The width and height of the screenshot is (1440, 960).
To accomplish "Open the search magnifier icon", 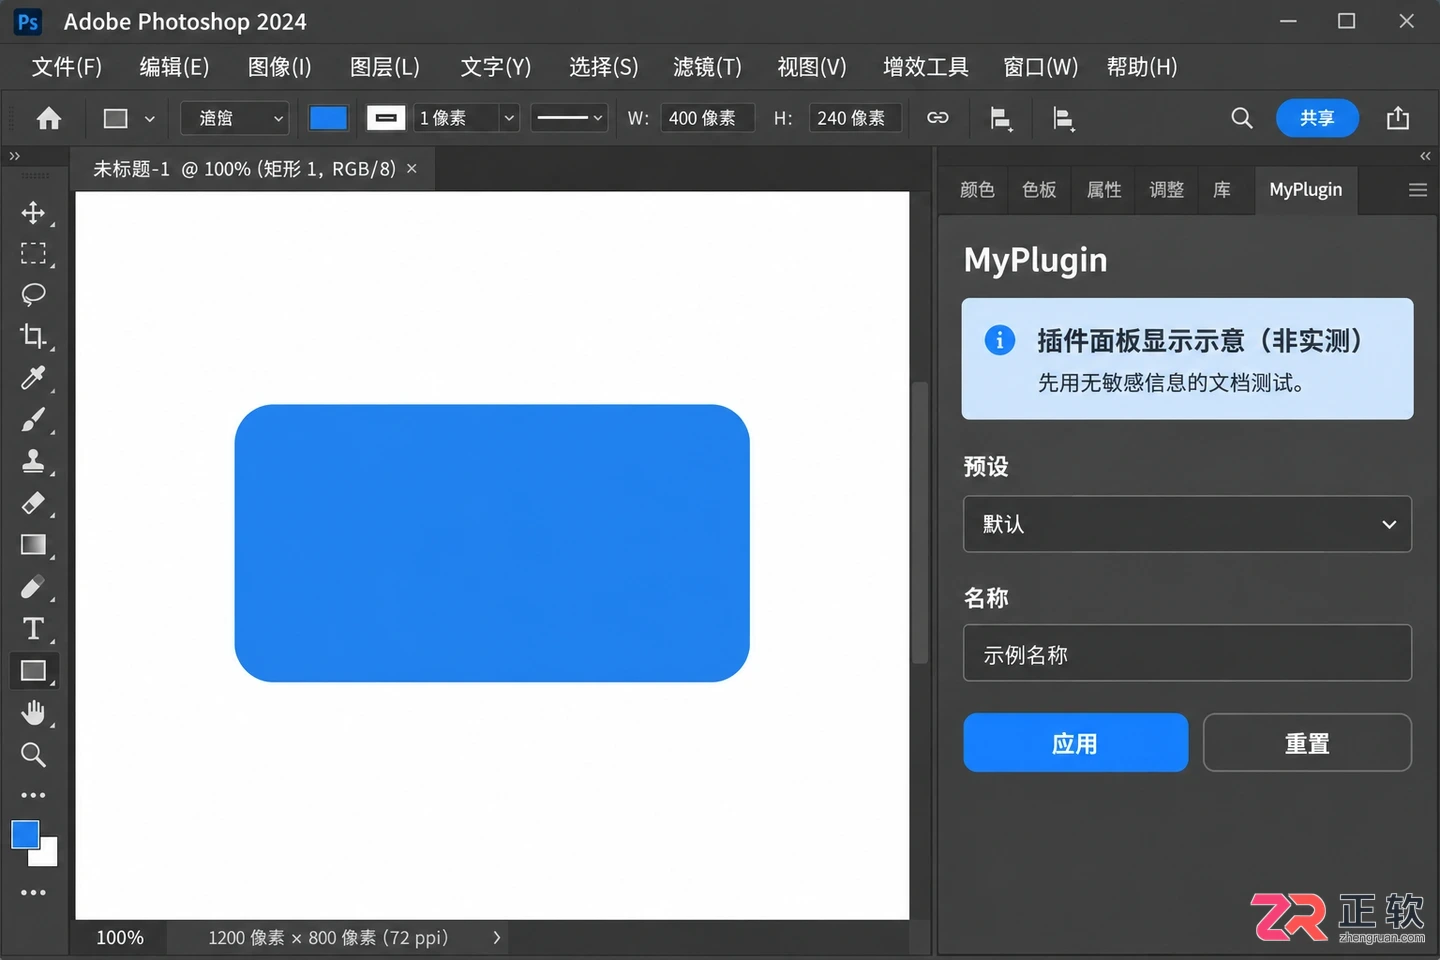I will coord(1242,118).
